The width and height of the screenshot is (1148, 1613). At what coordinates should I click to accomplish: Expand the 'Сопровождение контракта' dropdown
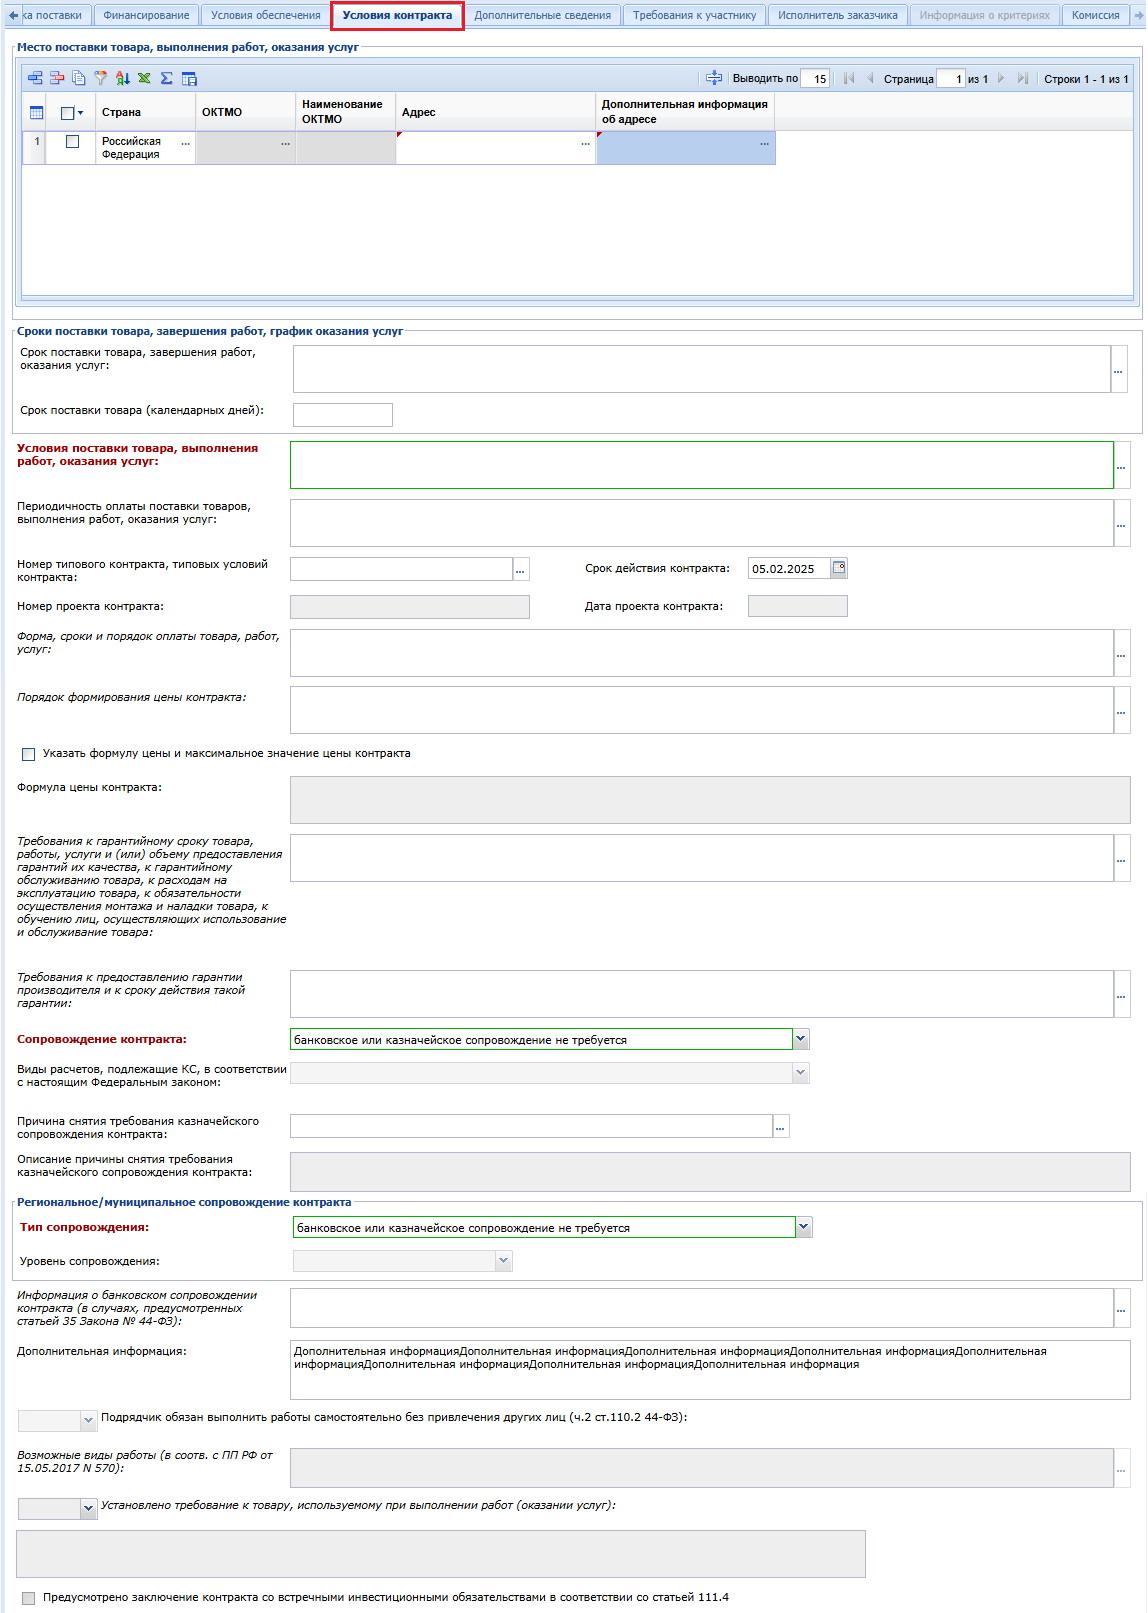click(x=801, y=1039)
